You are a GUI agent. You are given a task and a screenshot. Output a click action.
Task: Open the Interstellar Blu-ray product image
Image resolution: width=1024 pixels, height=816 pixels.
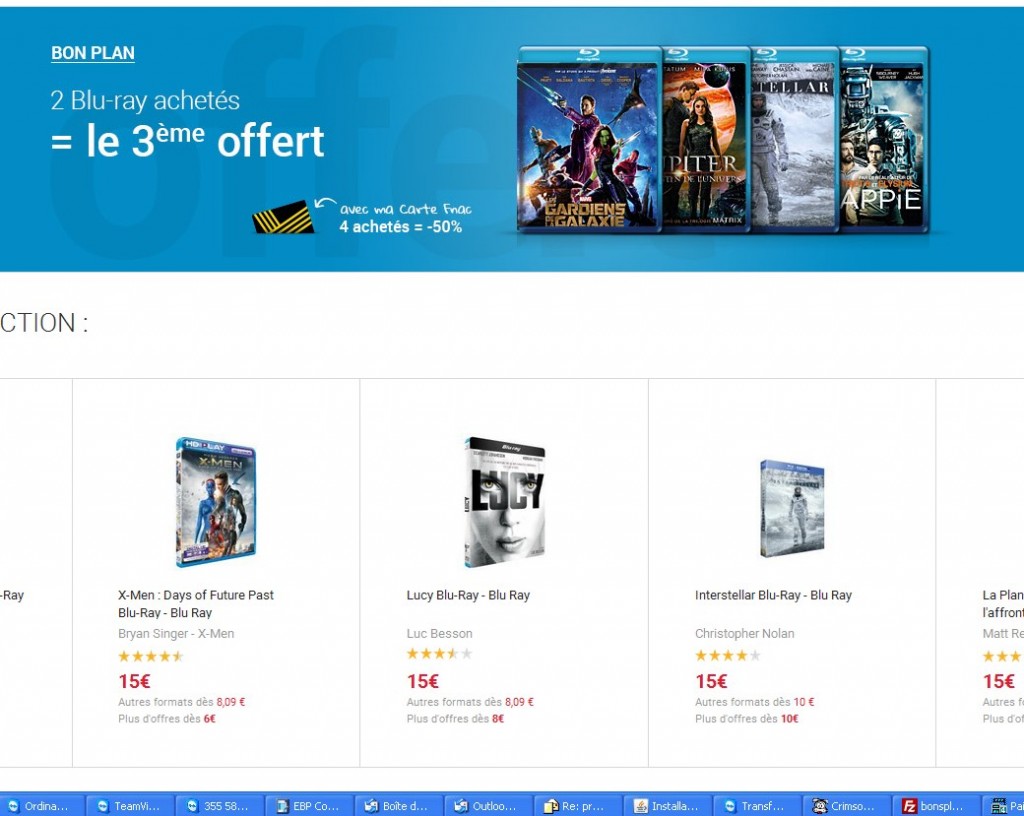click(792, 508)
